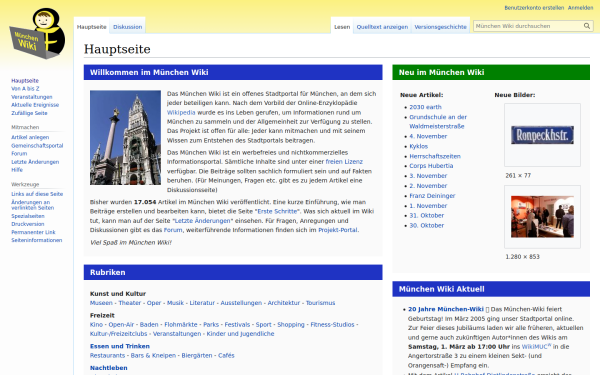Open the 30. Oktober article
Screen dimensions: 600x375
[x=426, y=225]
